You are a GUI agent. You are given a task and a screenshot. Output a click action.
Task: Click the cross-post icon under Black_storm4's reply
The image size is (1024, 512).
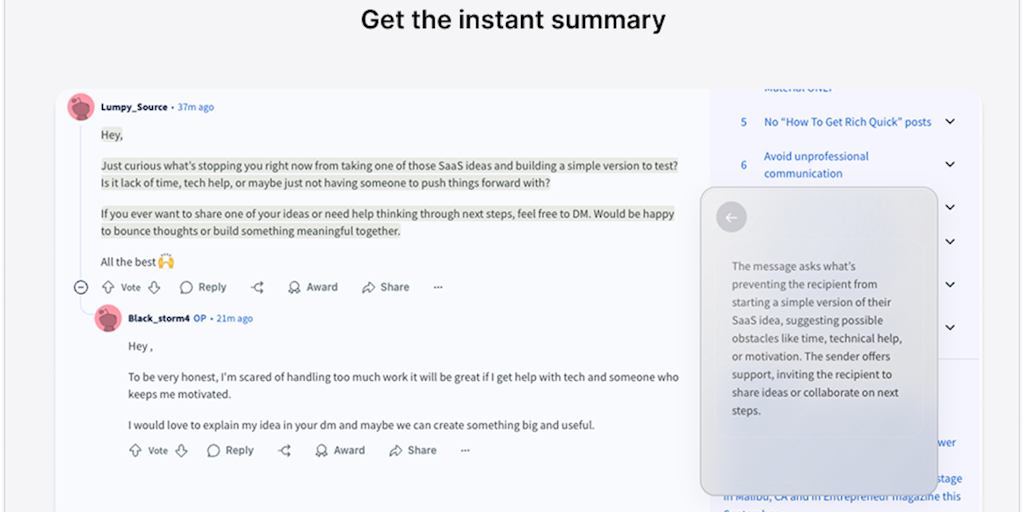coord(284,450)
